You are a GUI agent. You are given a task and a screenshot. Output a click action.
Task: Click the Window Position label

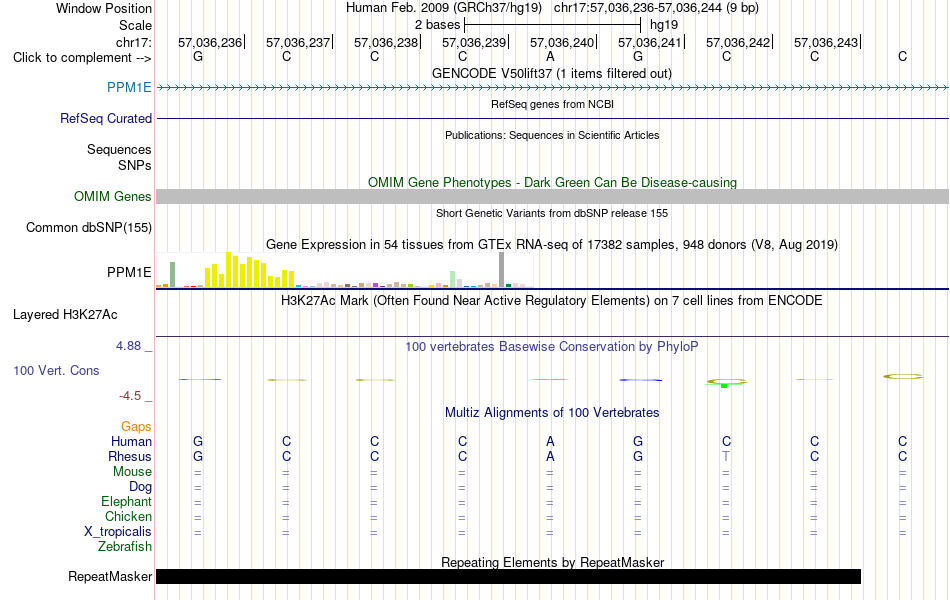pos(104,8)
